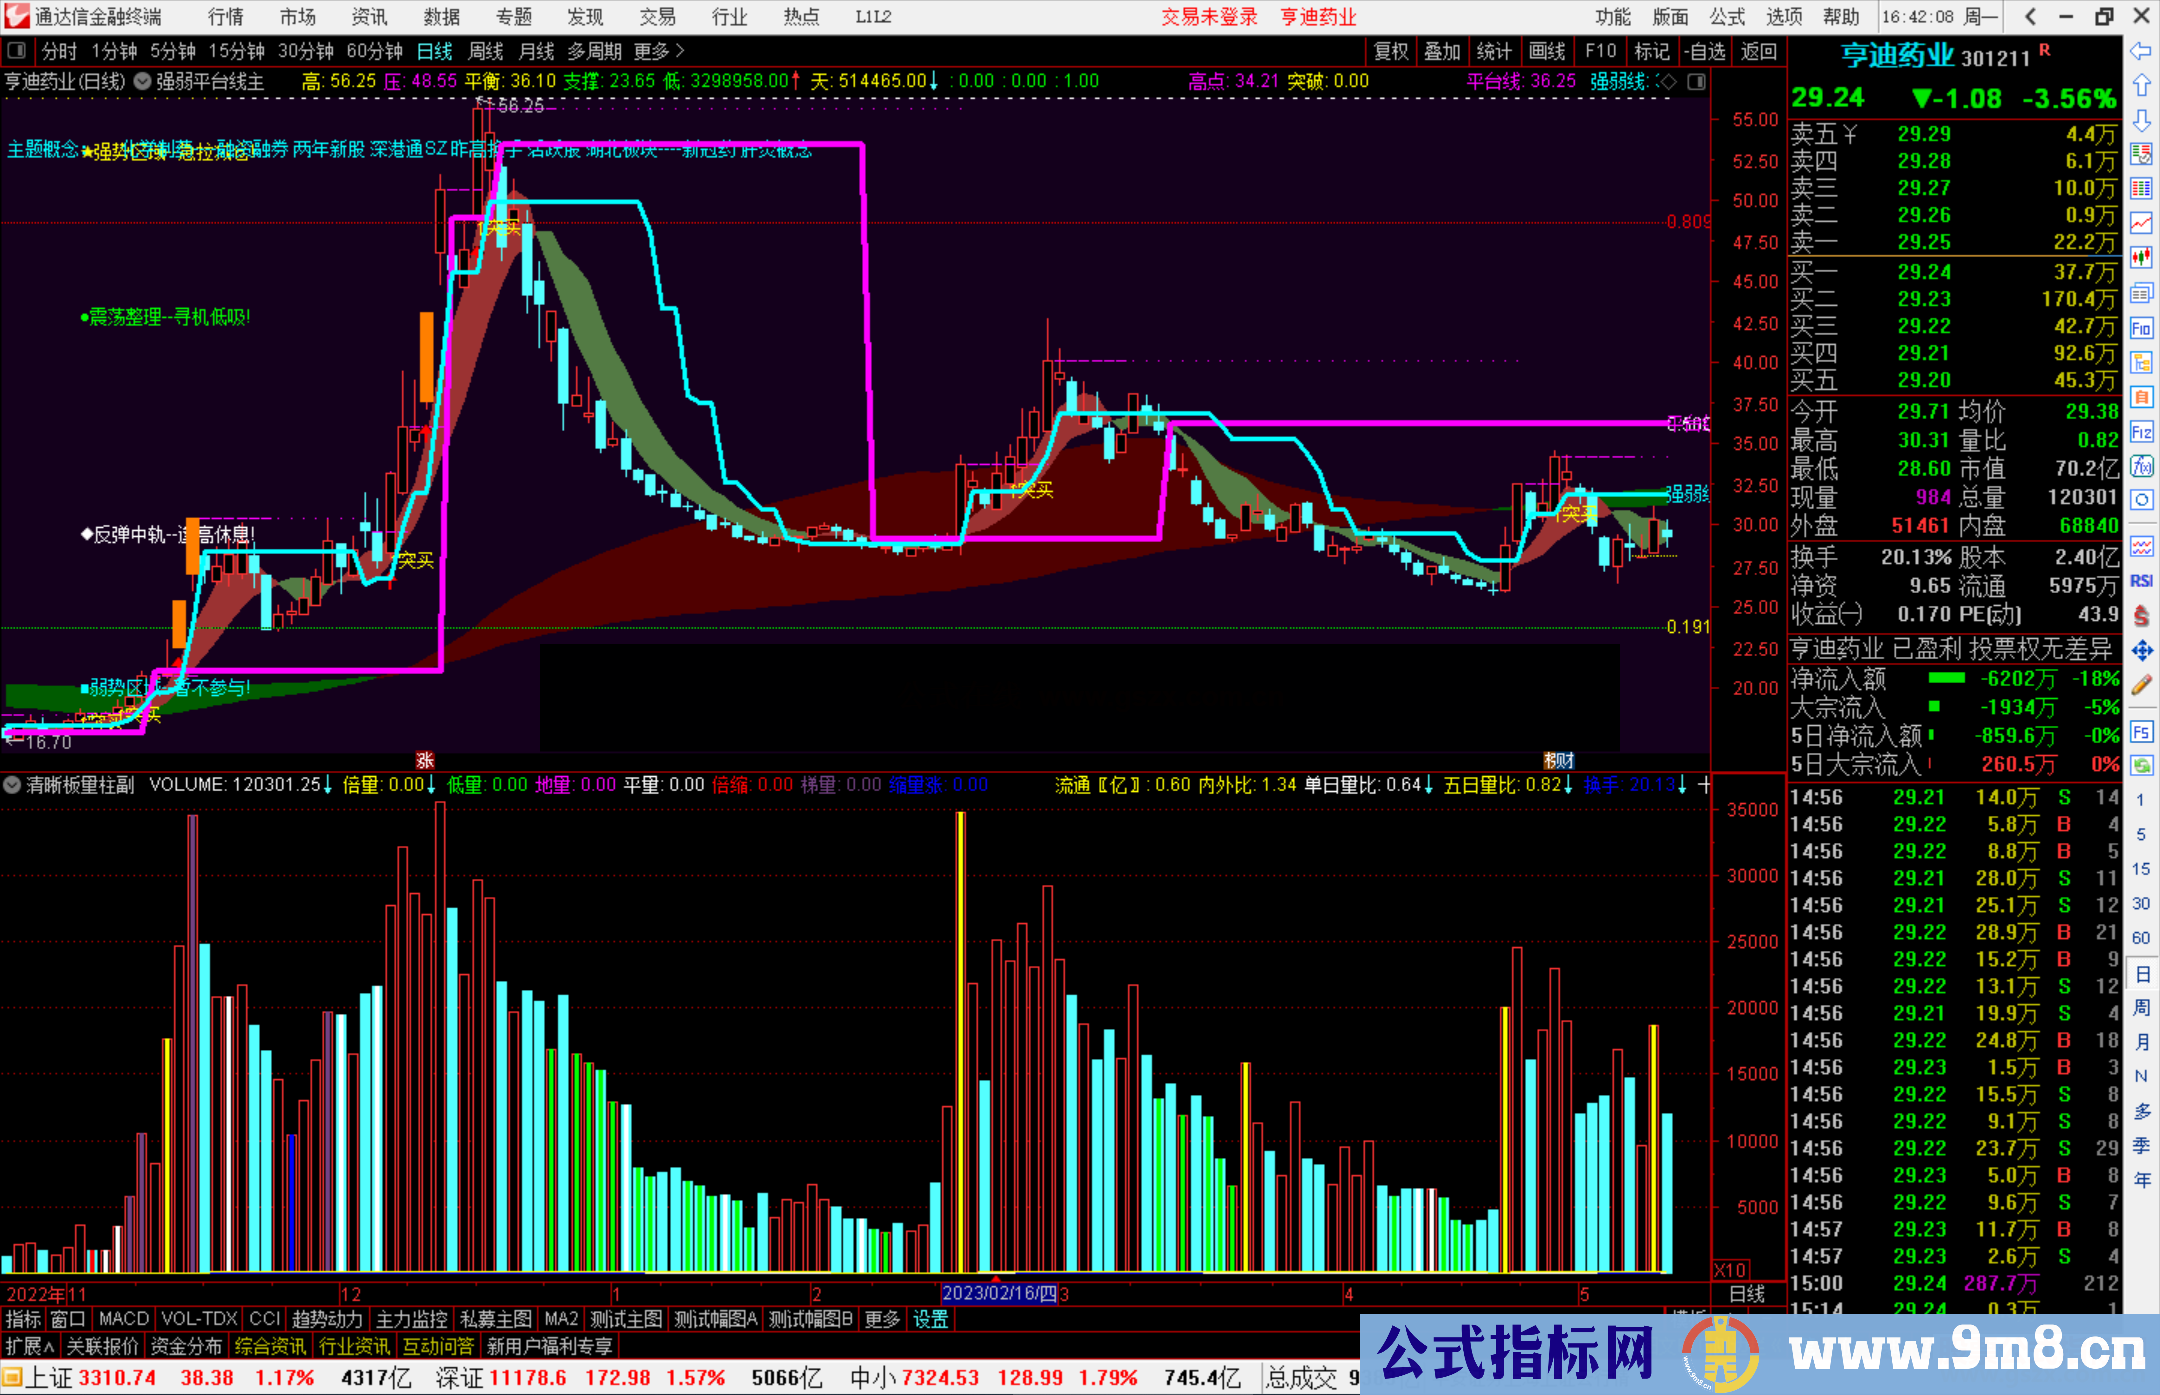This screenshot has height=1395, width=2160.
Task: Toggle the panel square at top-left of chart
Action: [16, 51]
